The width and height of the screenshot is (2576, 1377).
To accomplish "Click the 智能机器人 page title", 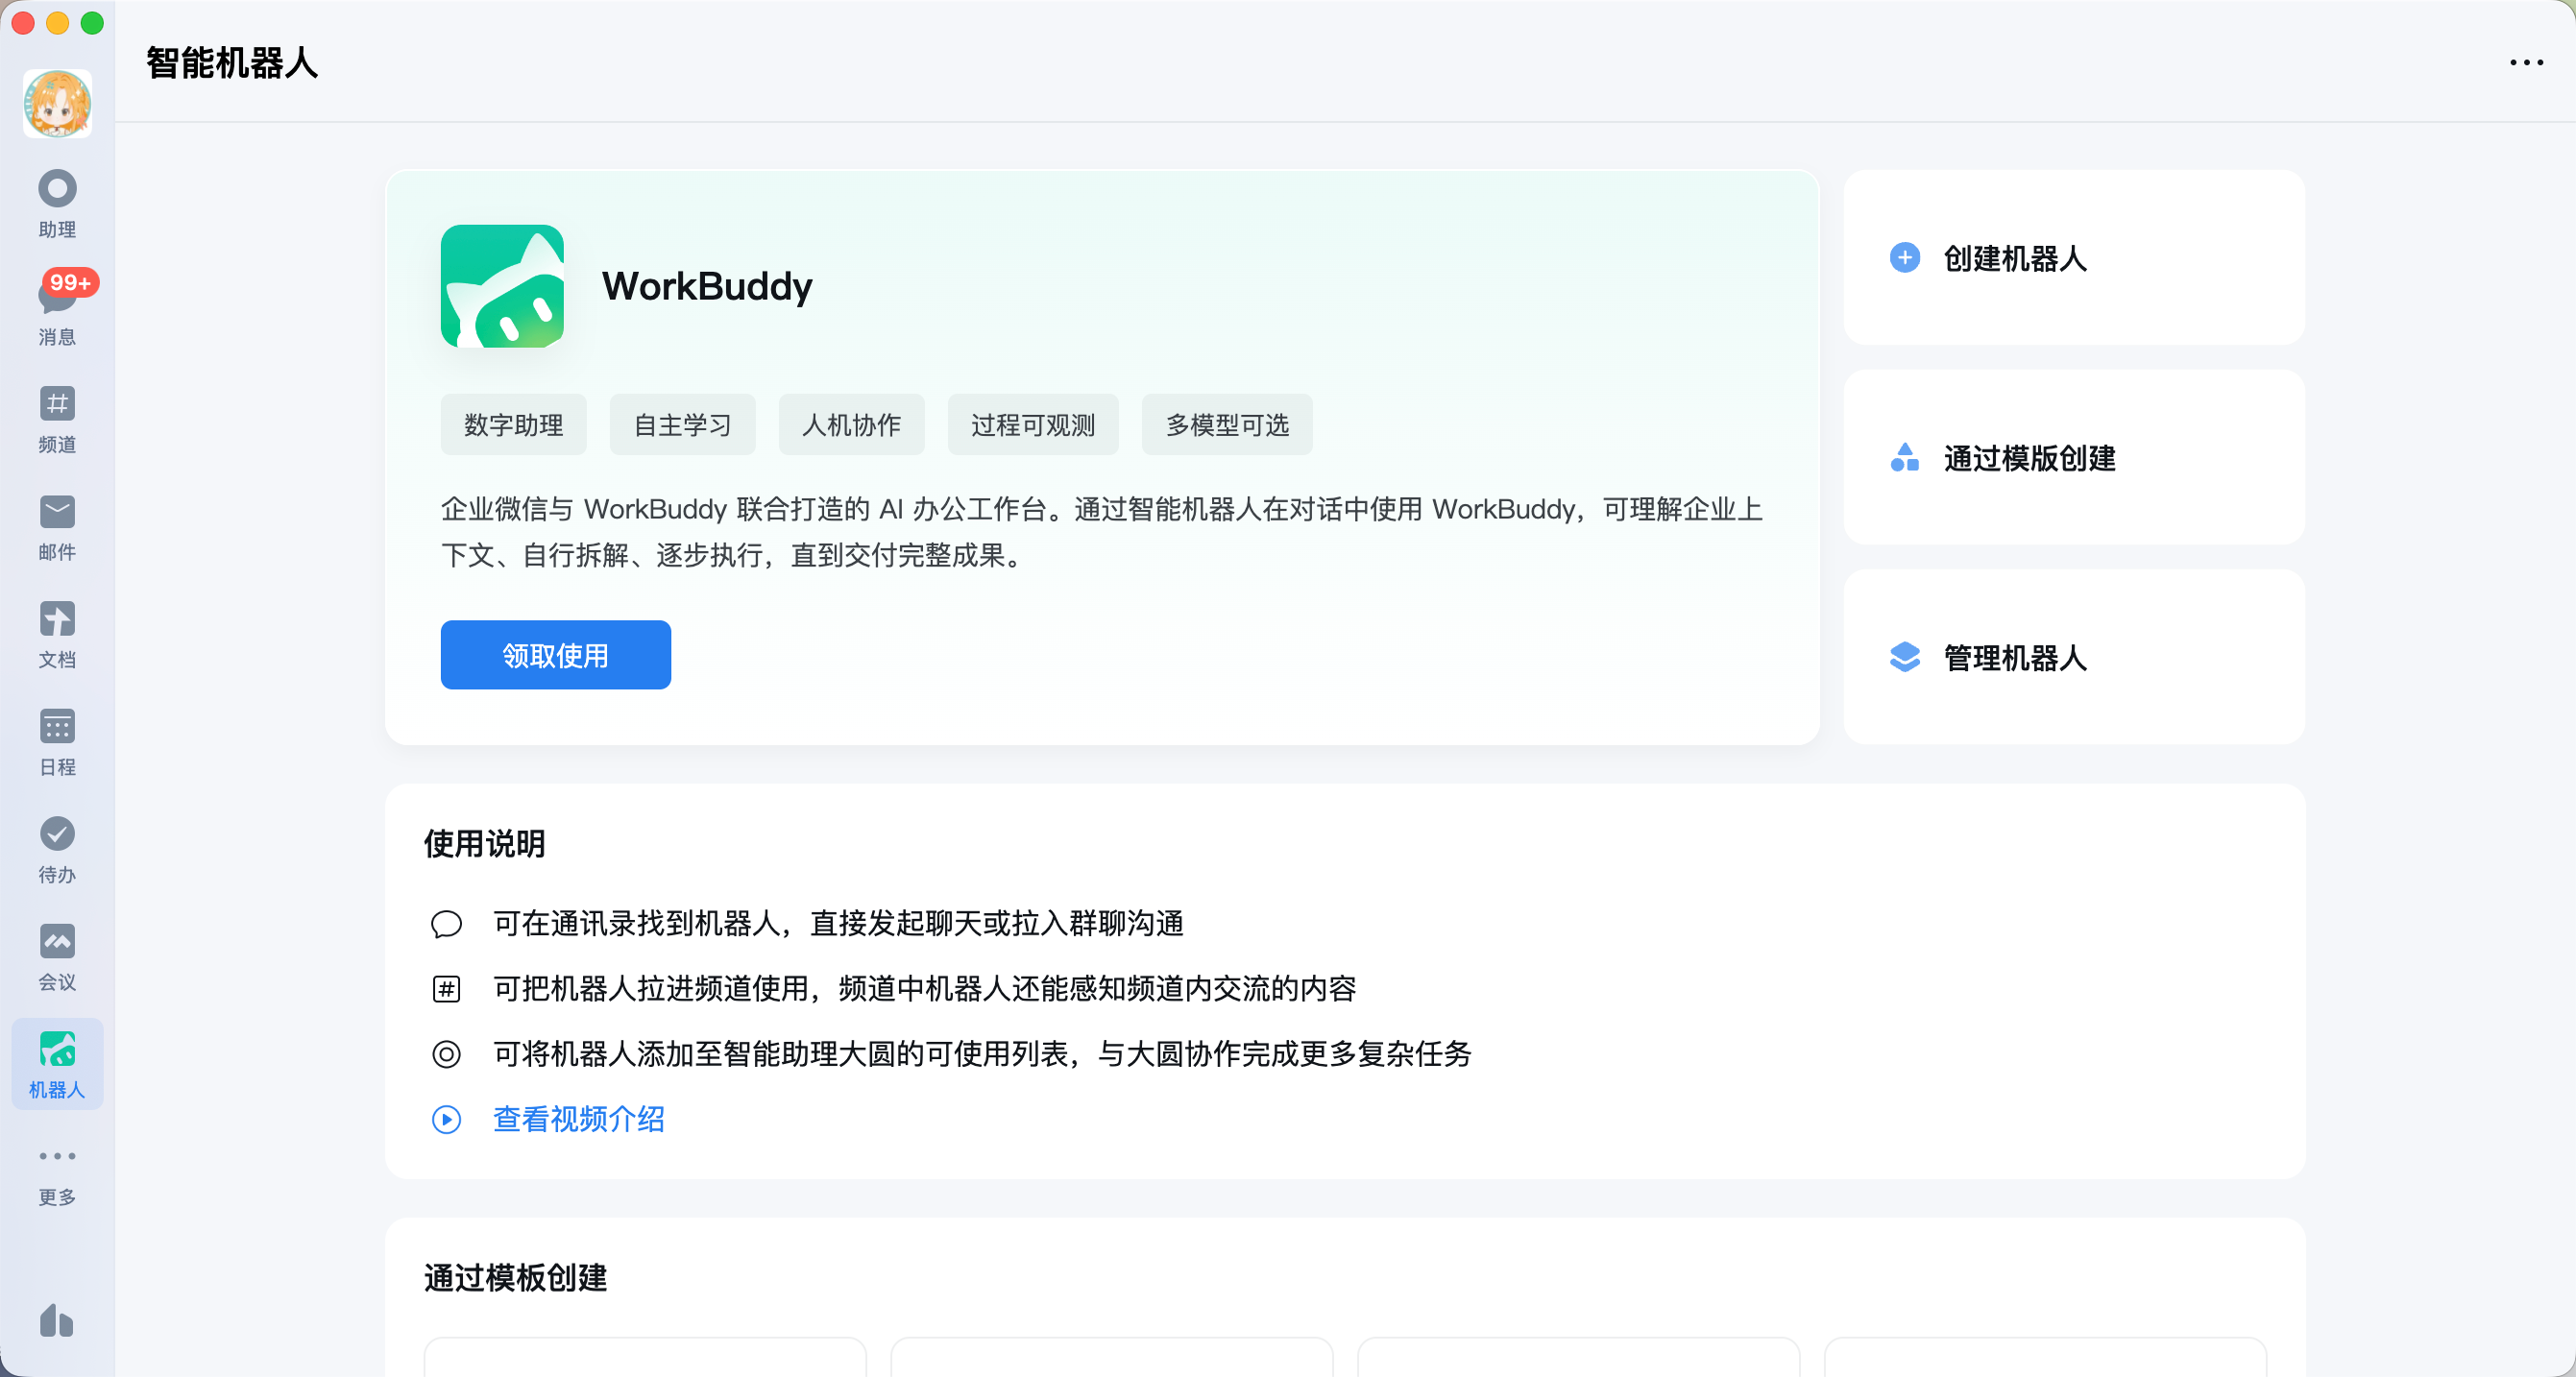I will [232, 62].
